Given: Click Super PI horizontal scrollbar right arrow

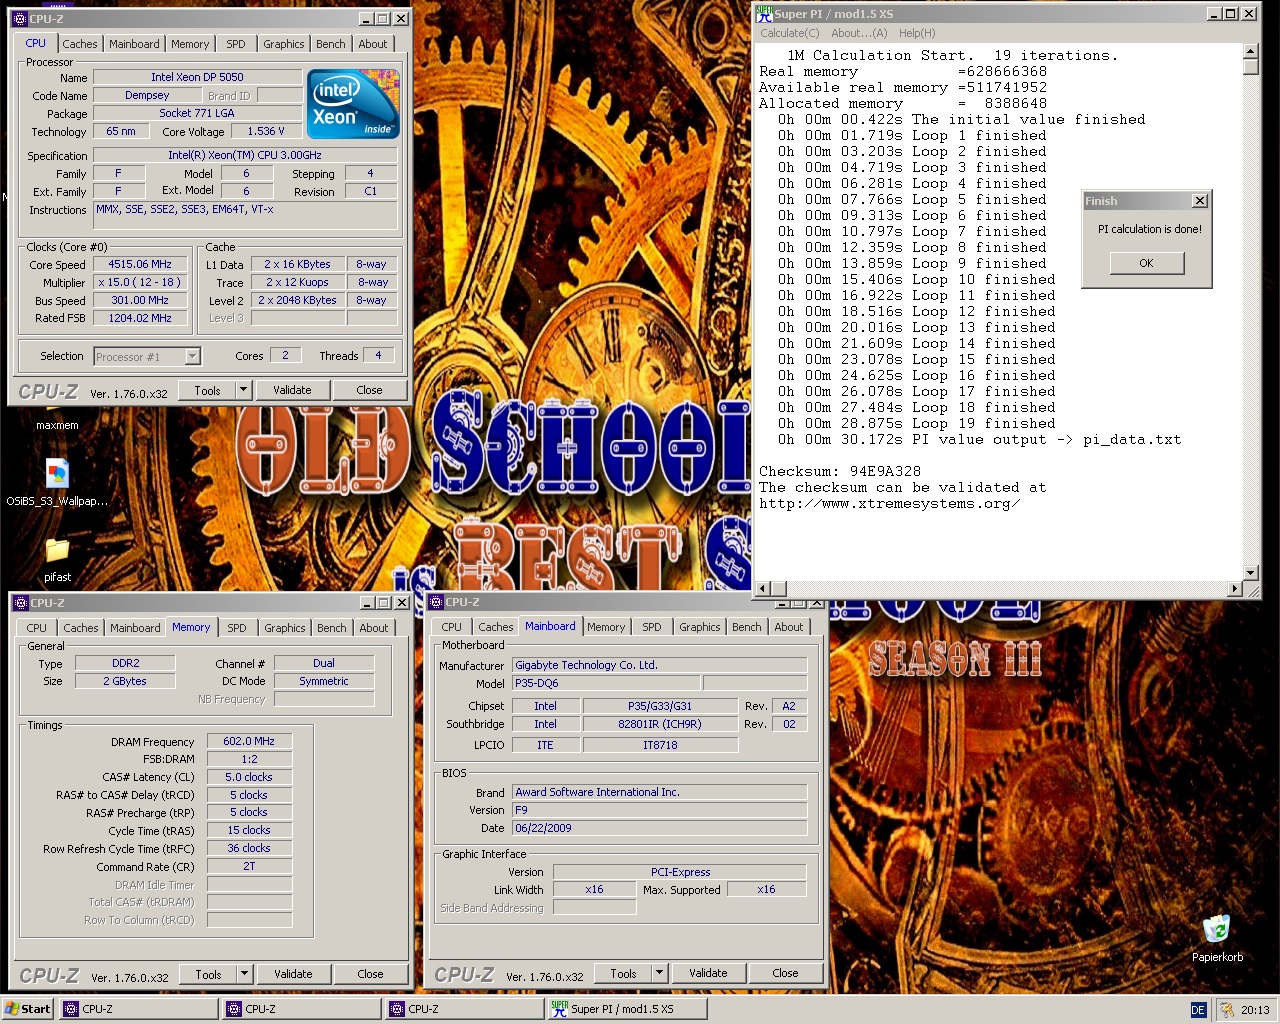Looking at the screenshot, I should [x=1234, y=589].
